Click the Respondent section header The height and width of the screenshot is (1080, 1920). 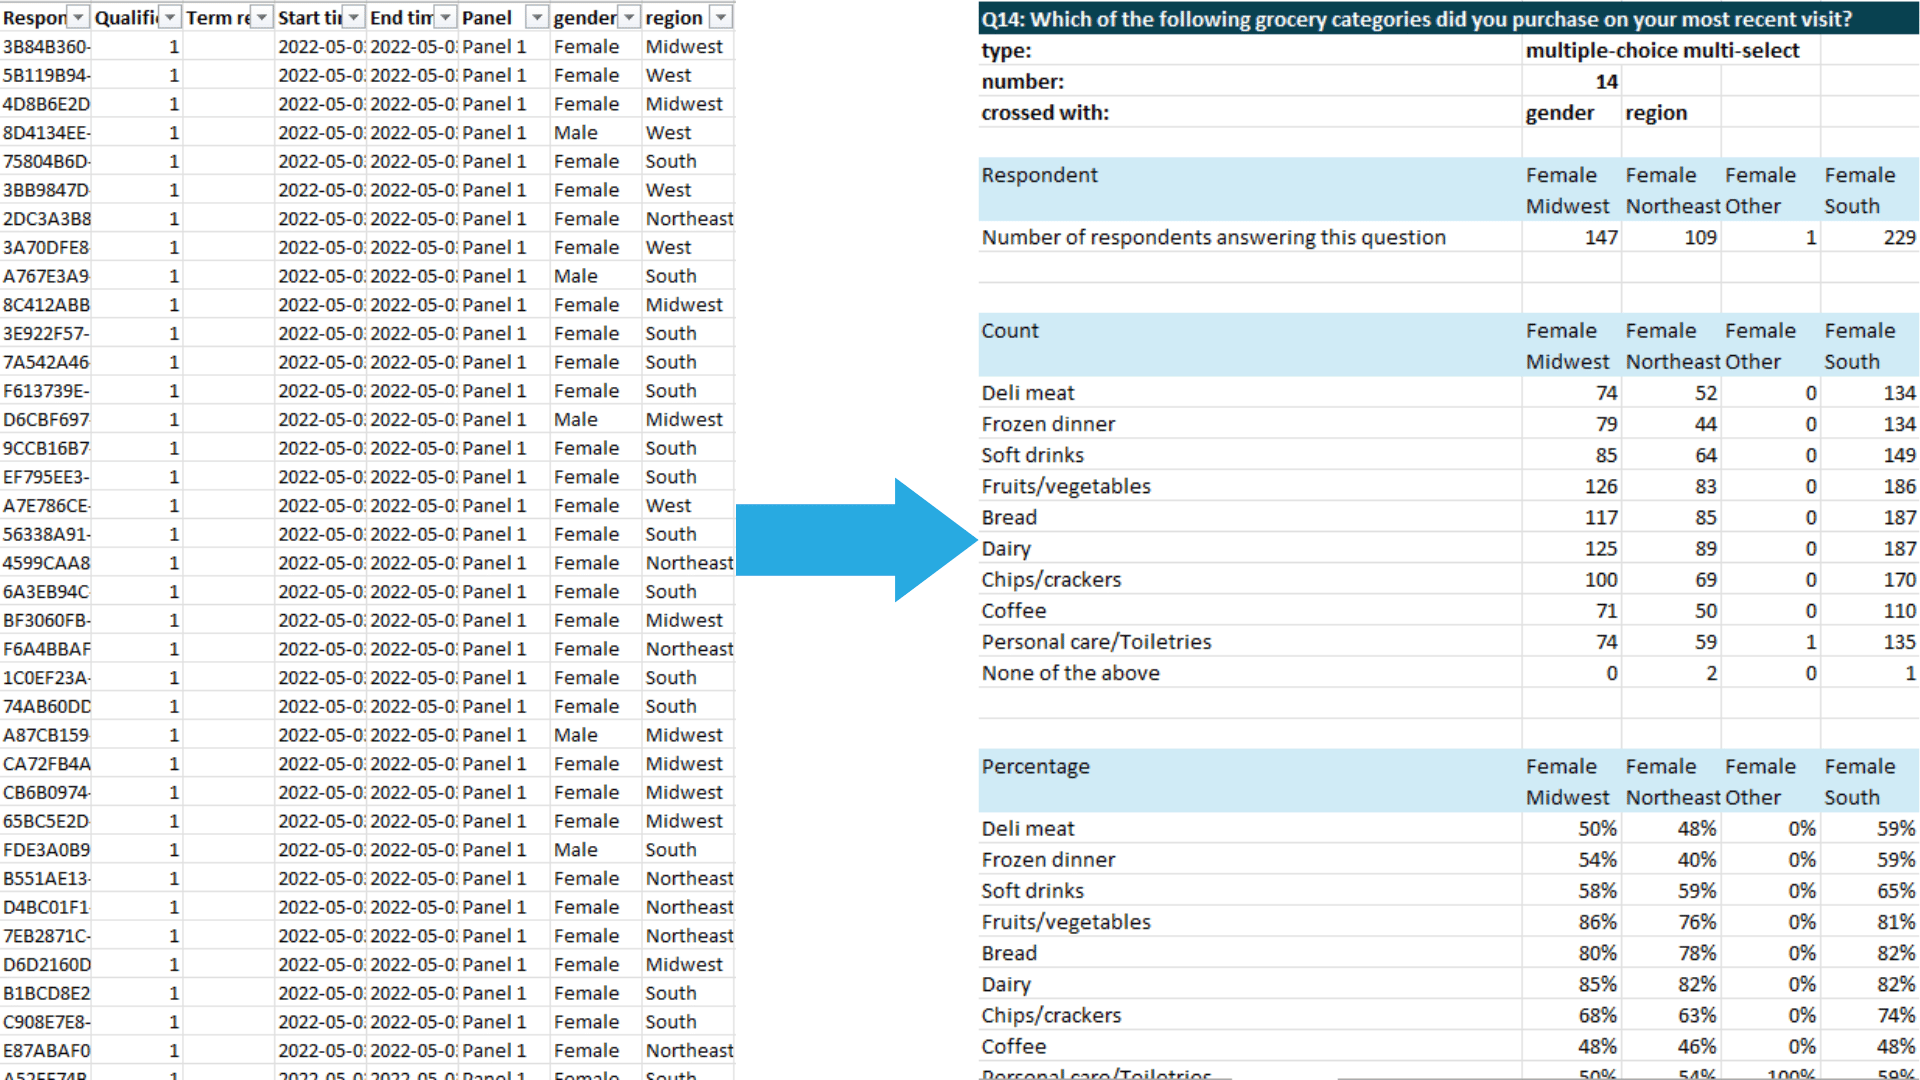pyautogui.click(x=1040, y=176)
